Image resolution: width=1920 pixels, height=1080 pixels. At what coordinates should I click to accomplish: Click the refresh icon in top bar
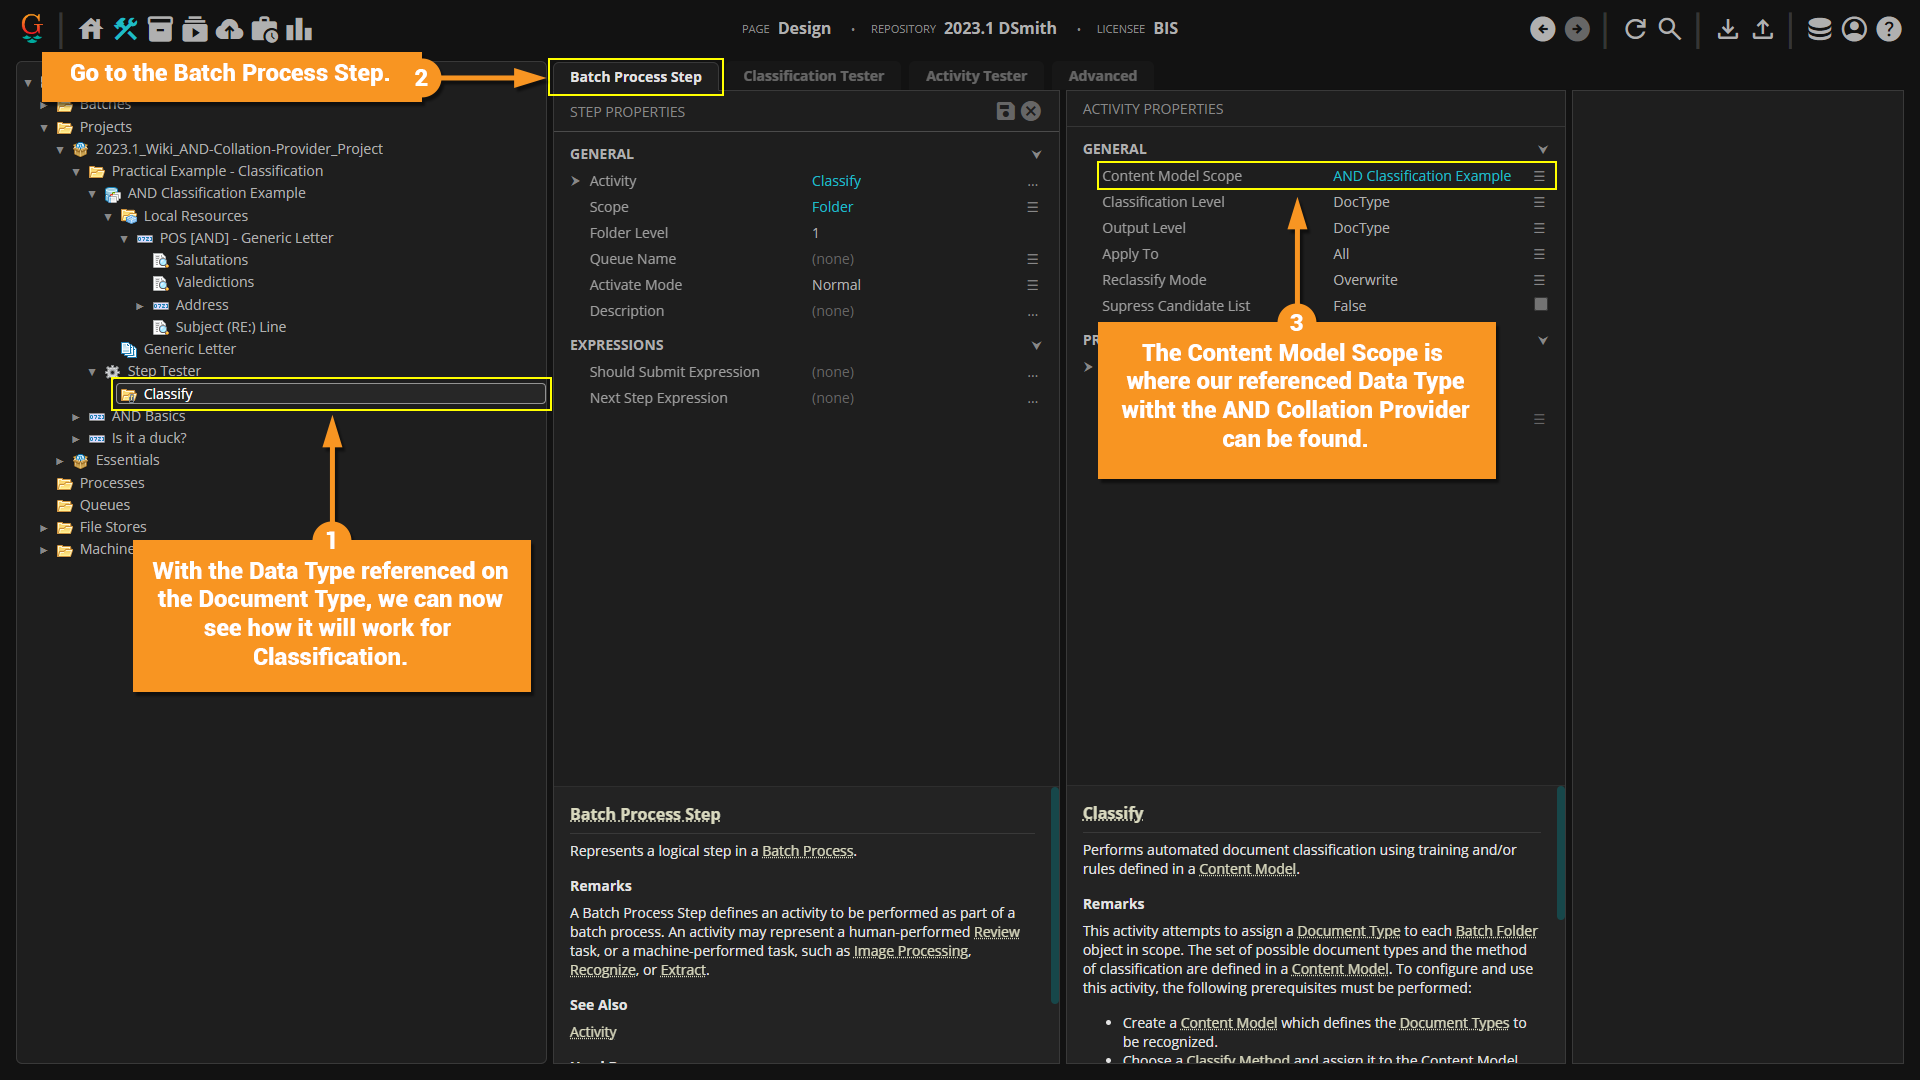[1635, 29]
